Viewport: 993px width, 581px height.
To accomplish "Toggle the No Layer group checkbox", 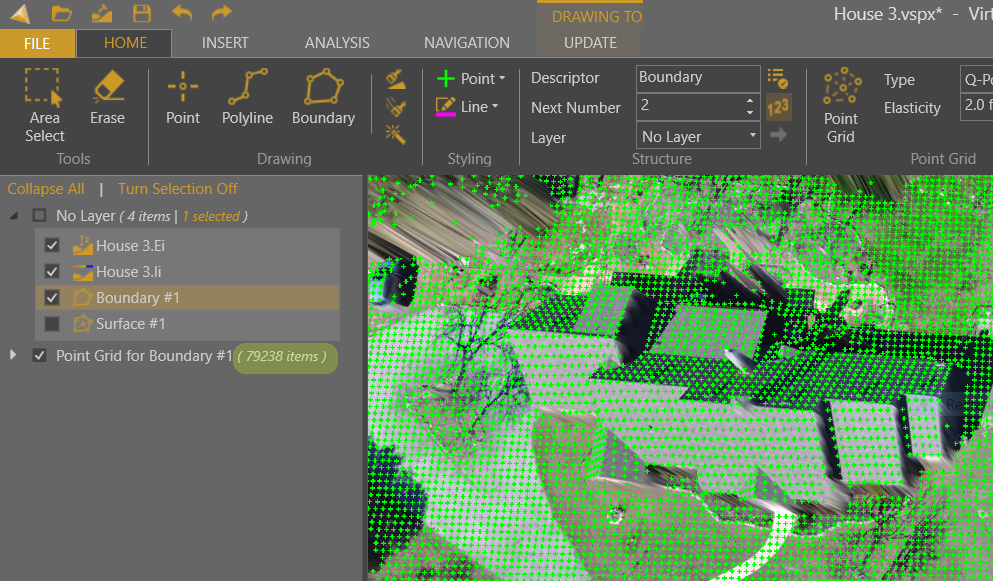I will click(x=39, y=215).
